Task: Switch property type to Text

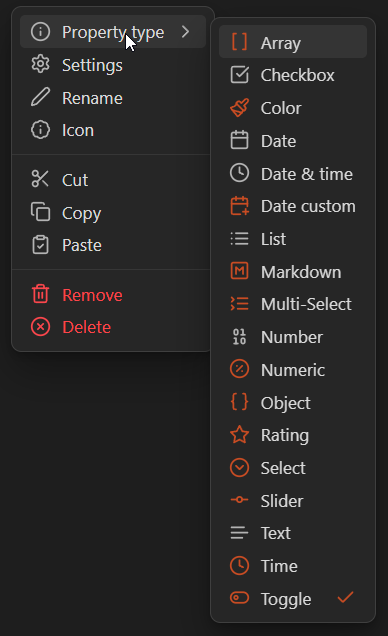Action: (293, 533)
